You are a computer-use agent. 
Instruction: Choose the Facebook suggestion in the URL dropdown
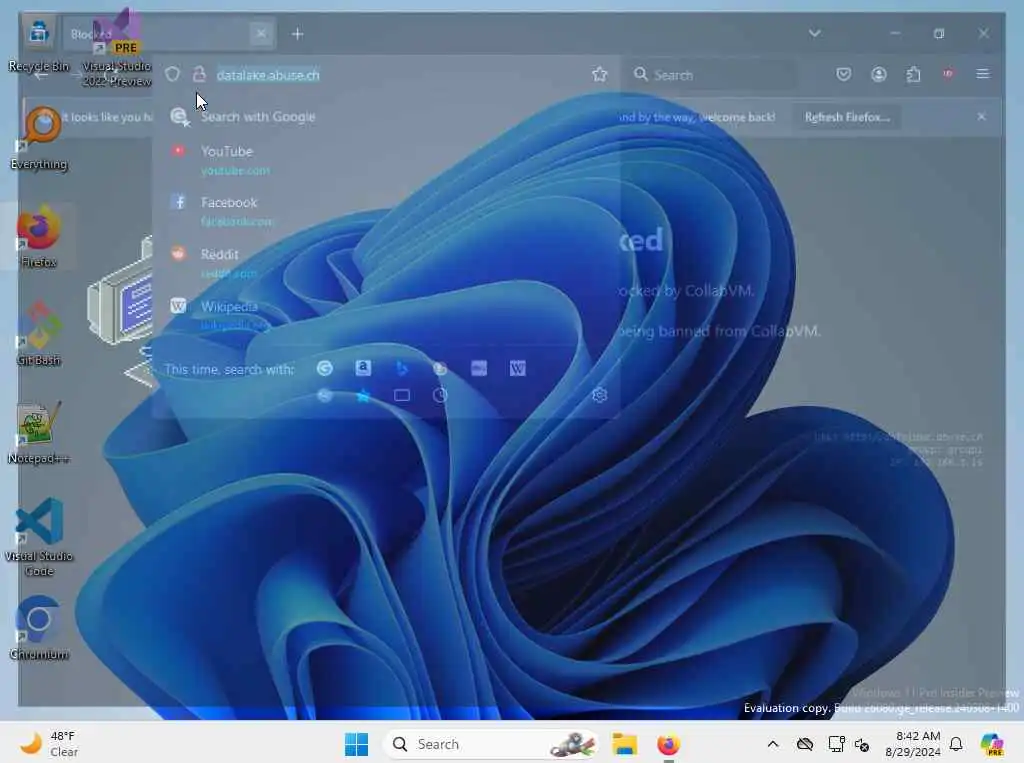pyautogui.click(x=385, y=212)
